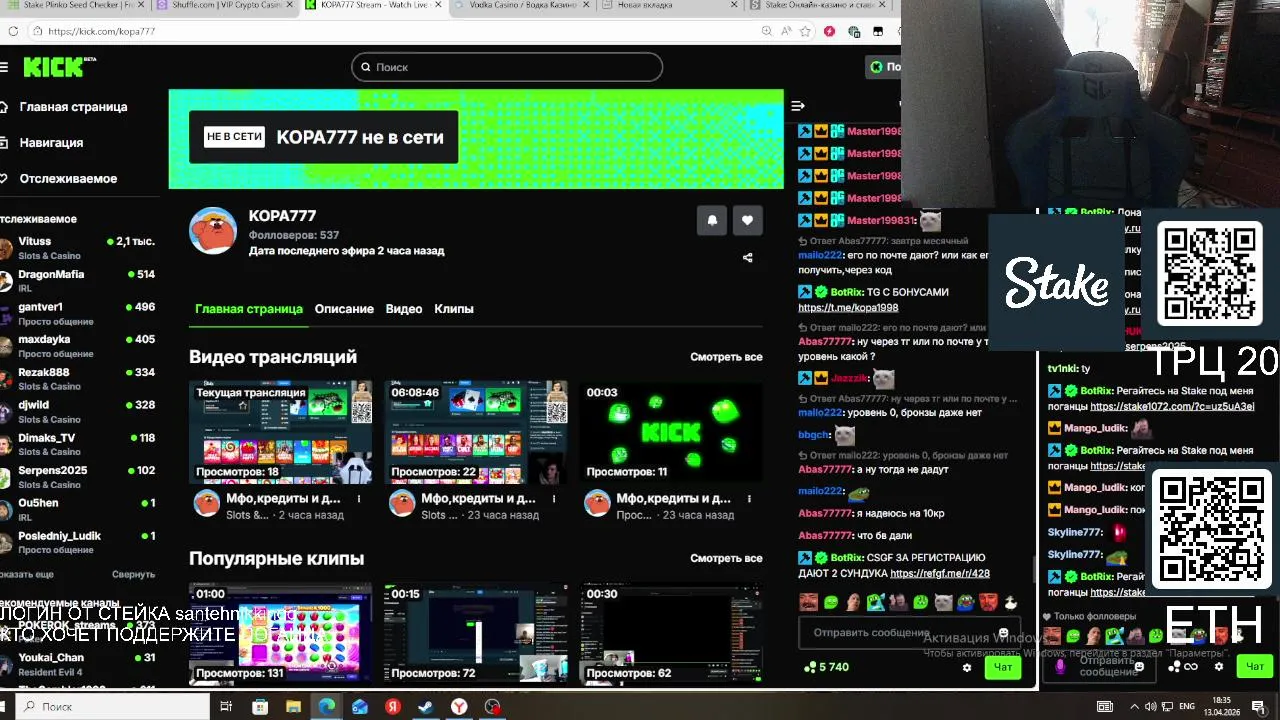Click the Windows taskbar search box
This screenshot has height=720, width=1280.
(112, 707)
